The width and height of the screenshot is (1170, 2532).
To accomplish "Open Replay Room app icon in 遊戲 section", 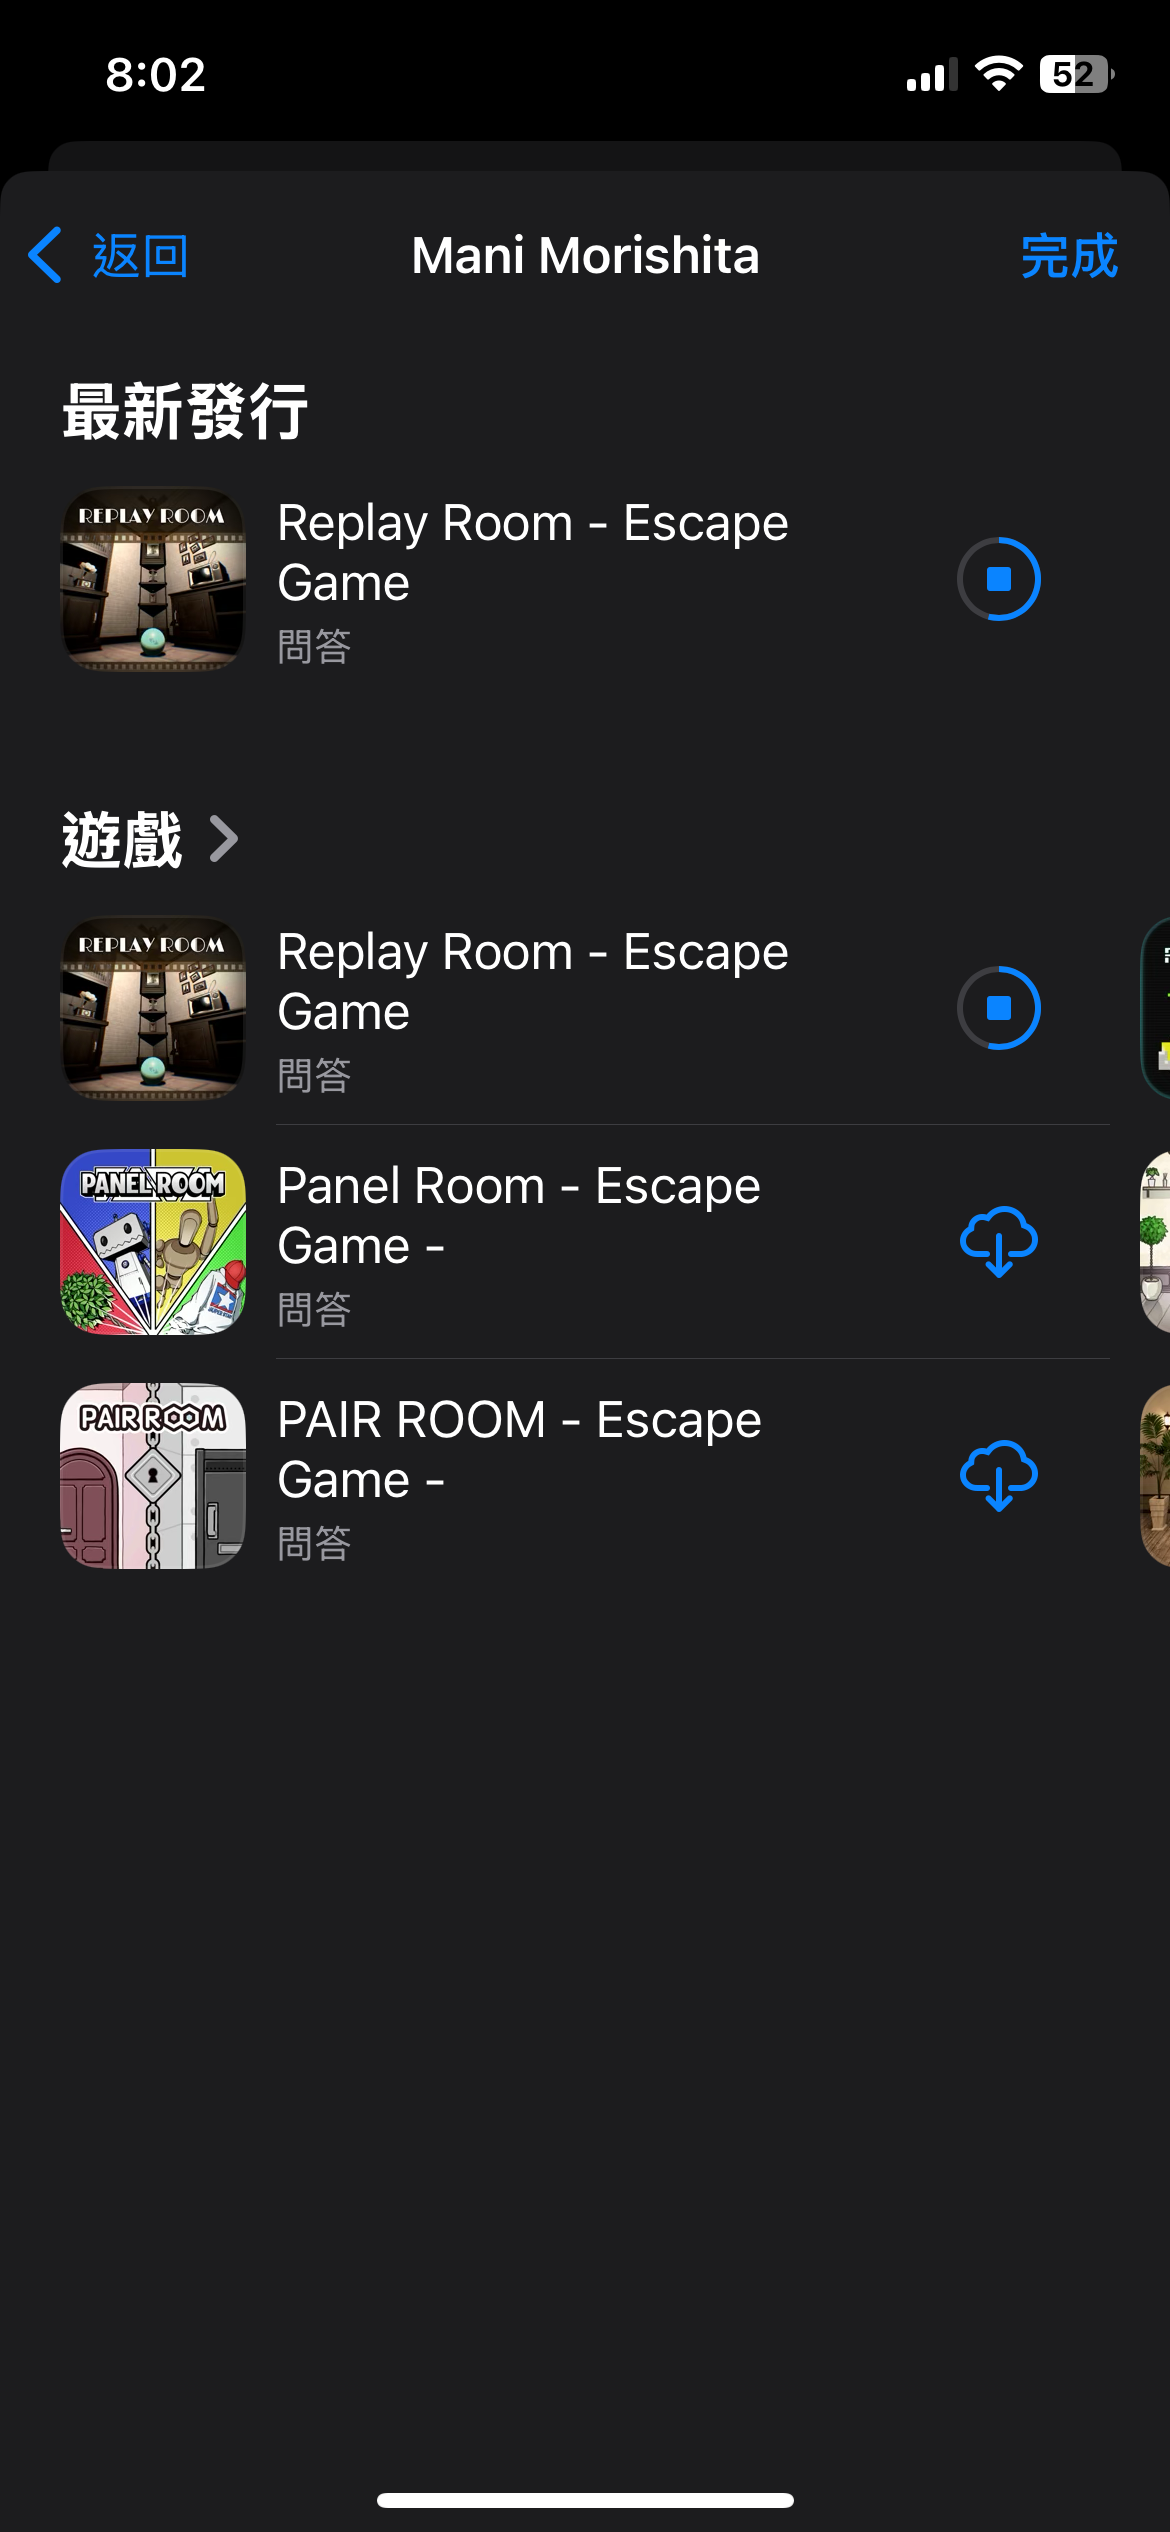I will pos(153,1008).
